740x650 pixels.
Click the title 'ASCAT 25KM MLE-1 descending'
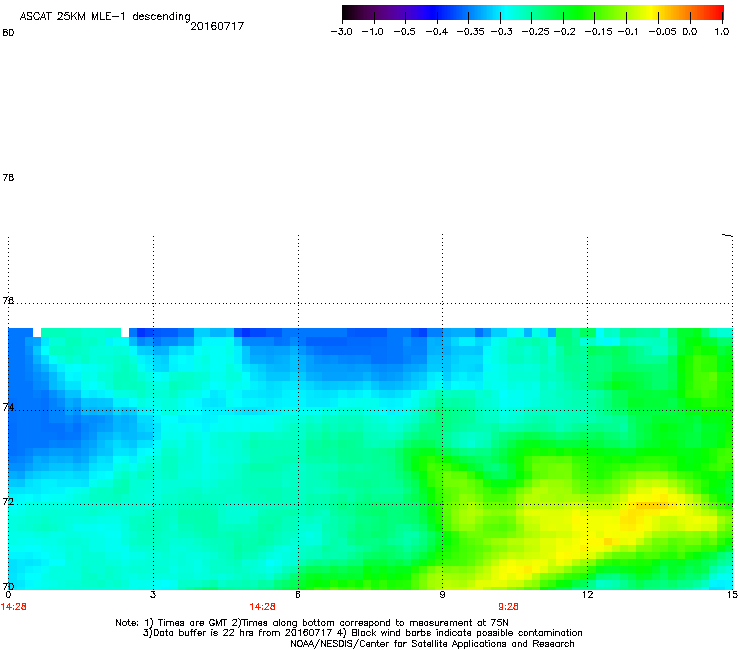tap(105, 17)
